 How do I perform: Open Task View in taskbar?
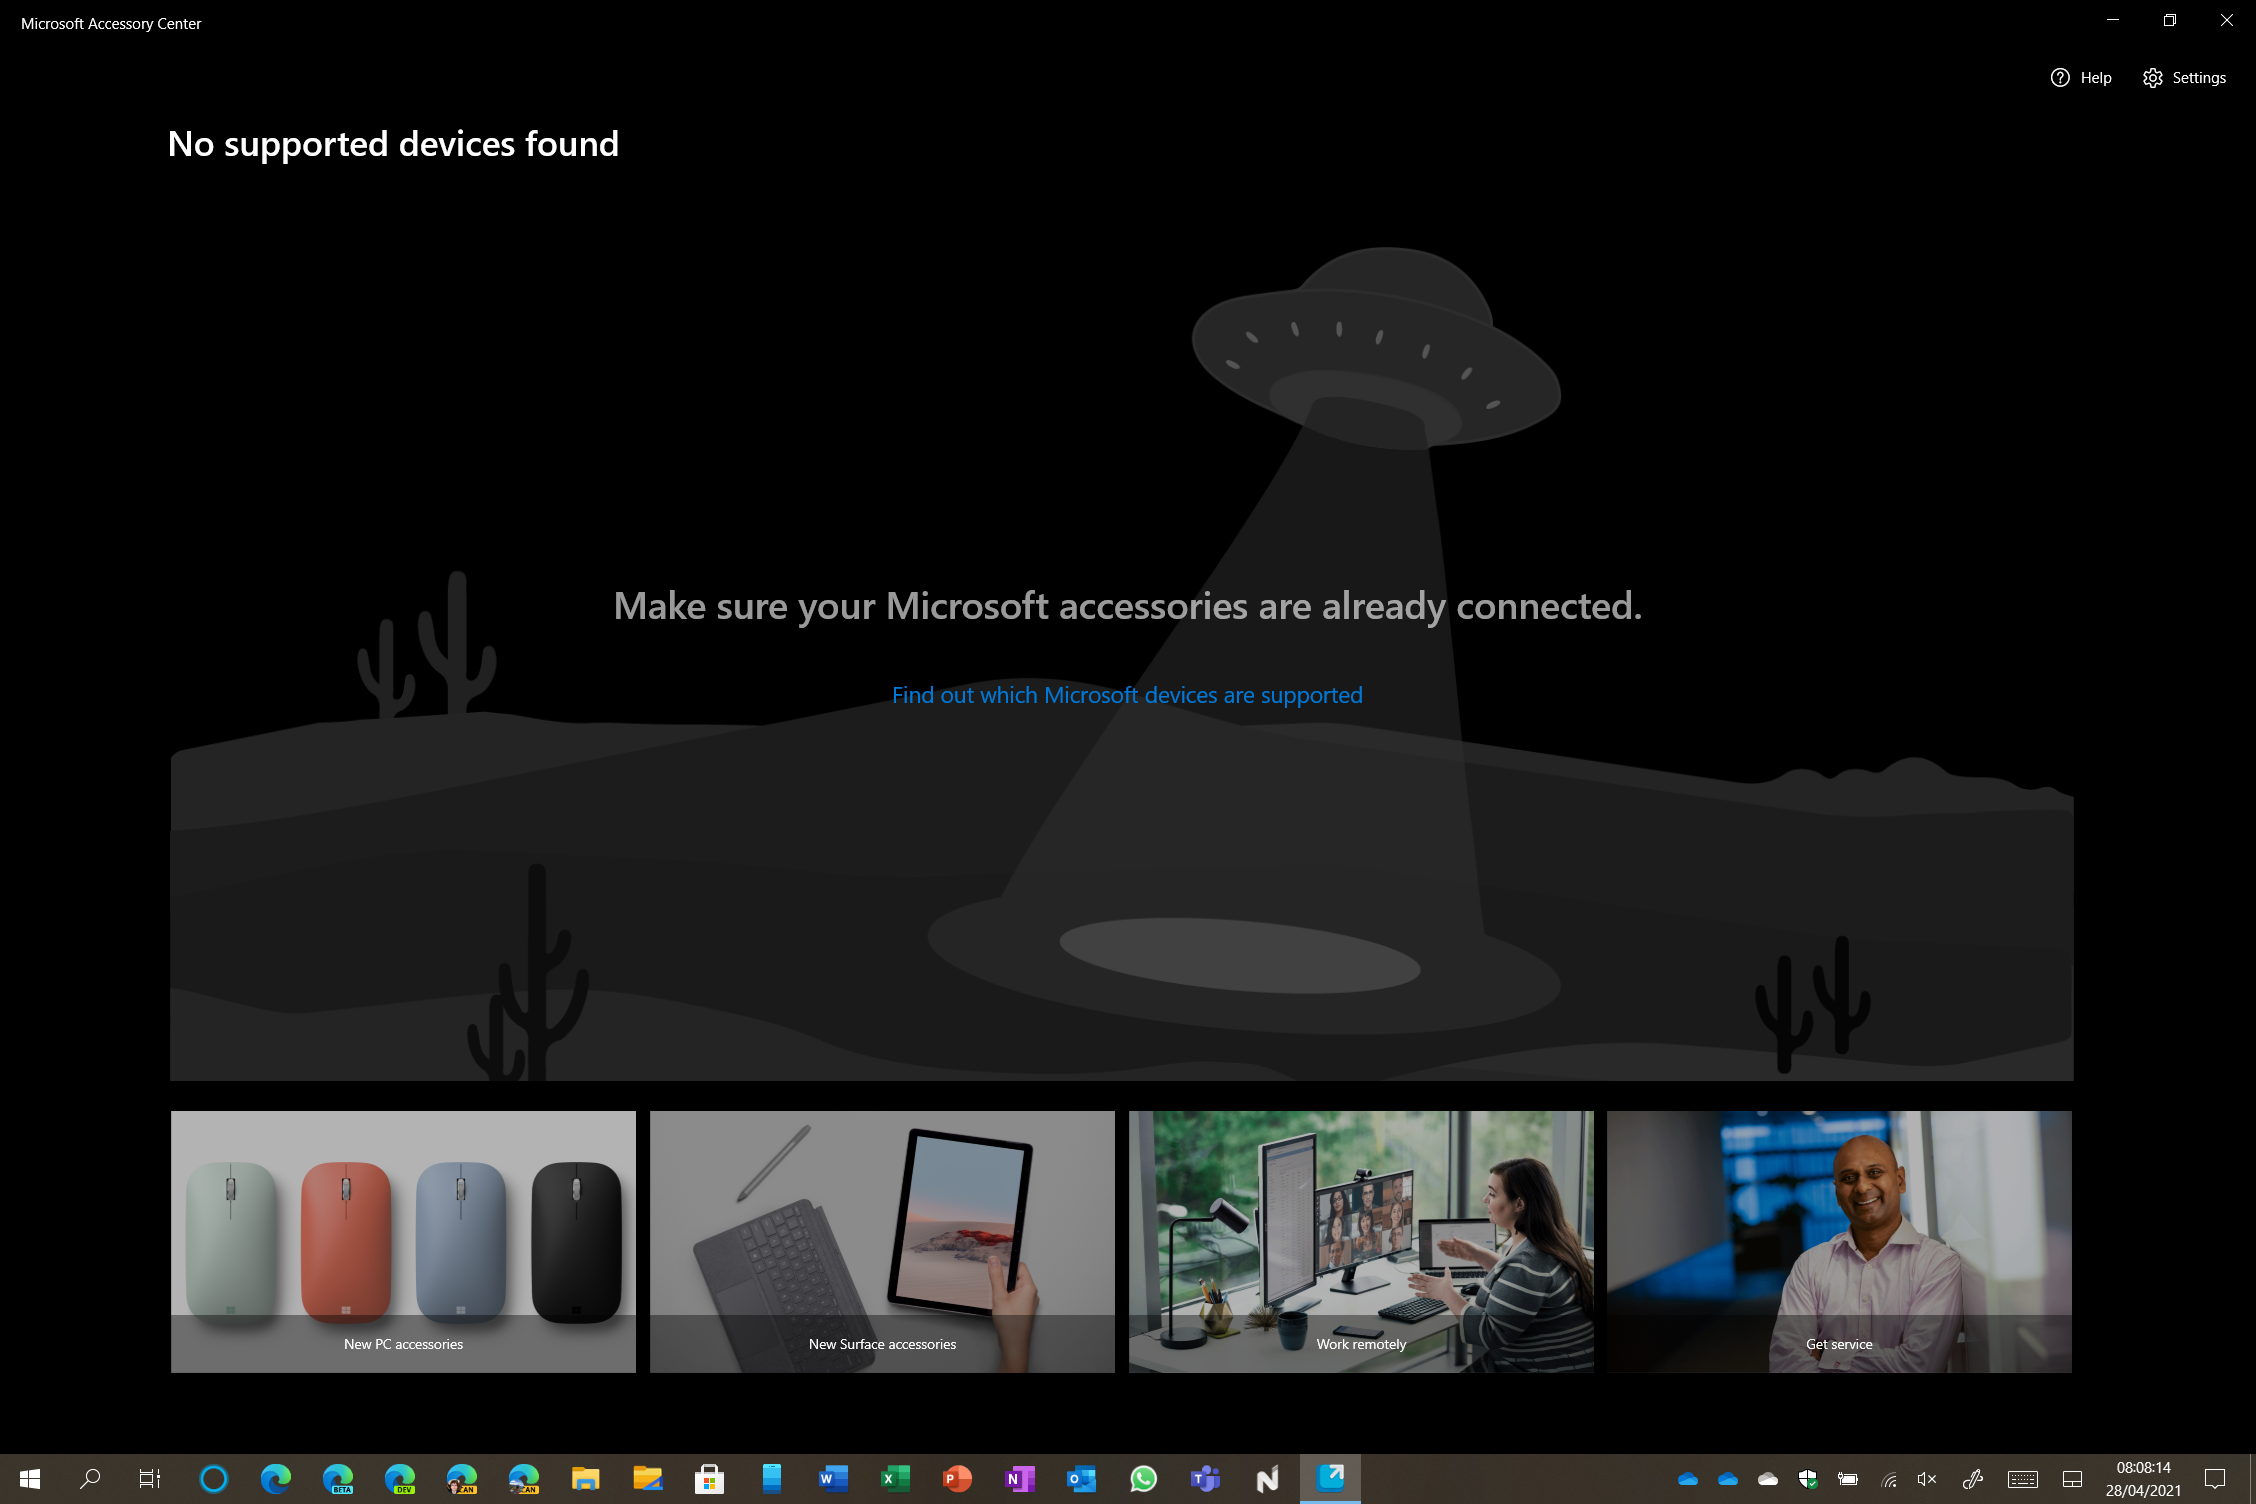point(150,1478)
